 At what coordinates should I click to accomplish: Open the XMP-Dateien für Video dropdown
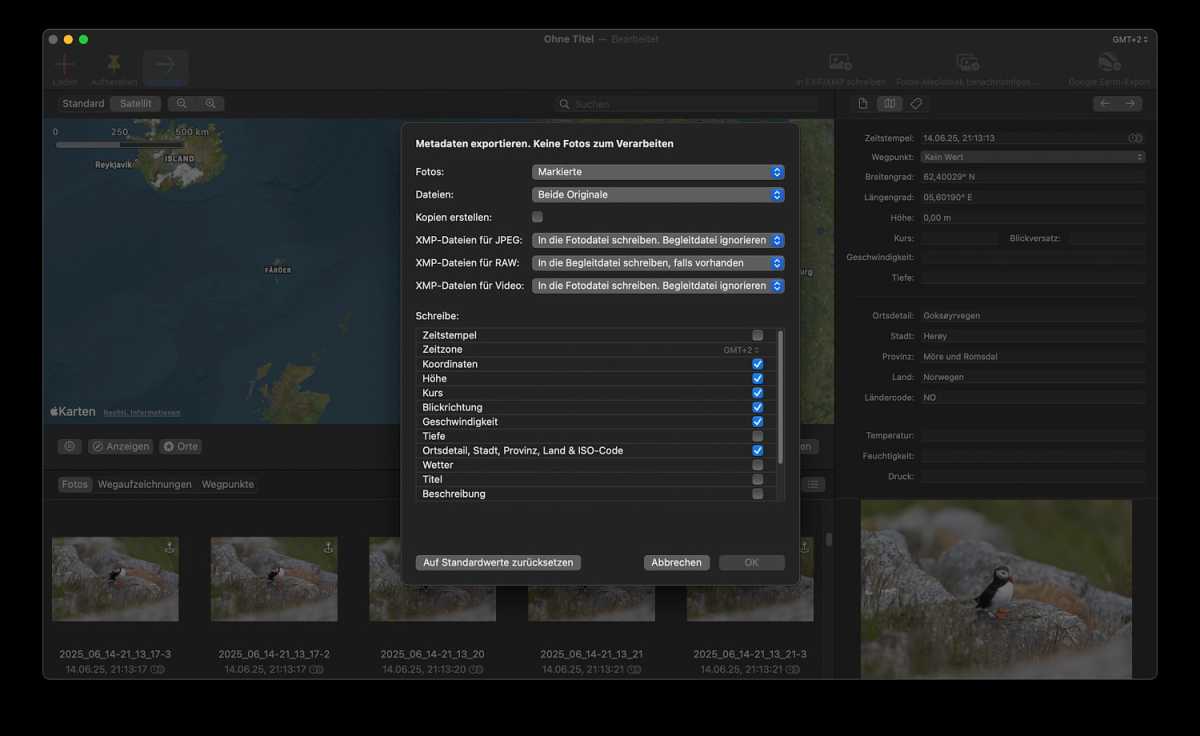click(658, 286)
